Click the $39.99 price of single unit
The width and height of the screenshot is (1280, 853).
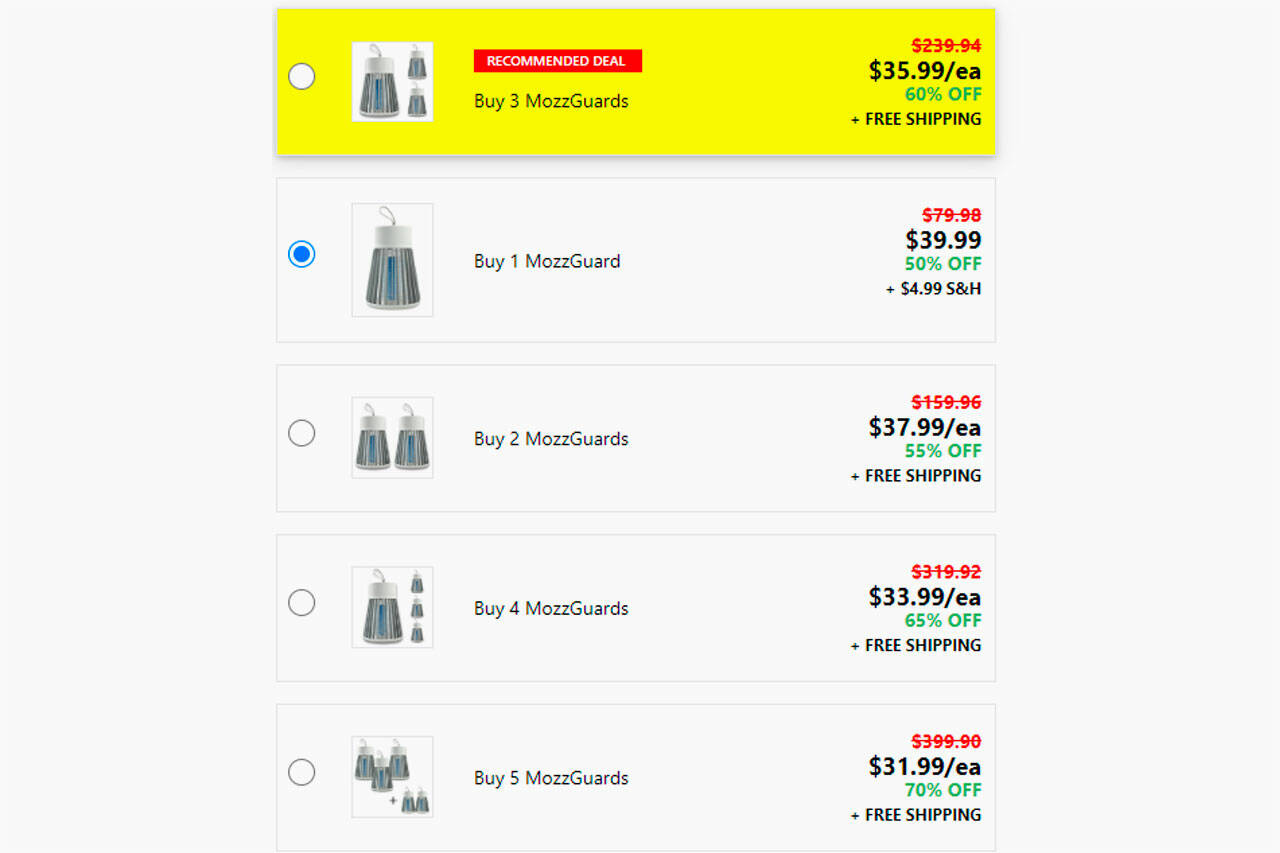pyautogui.click(x=943, y=240)
